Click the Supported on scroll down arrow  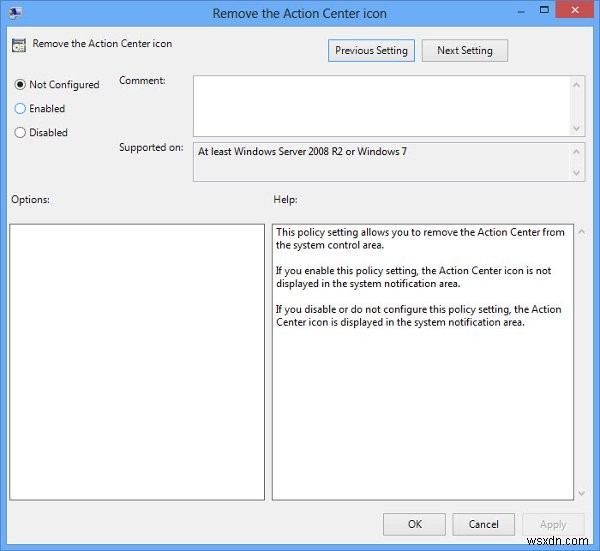click(x=577, y=173)
